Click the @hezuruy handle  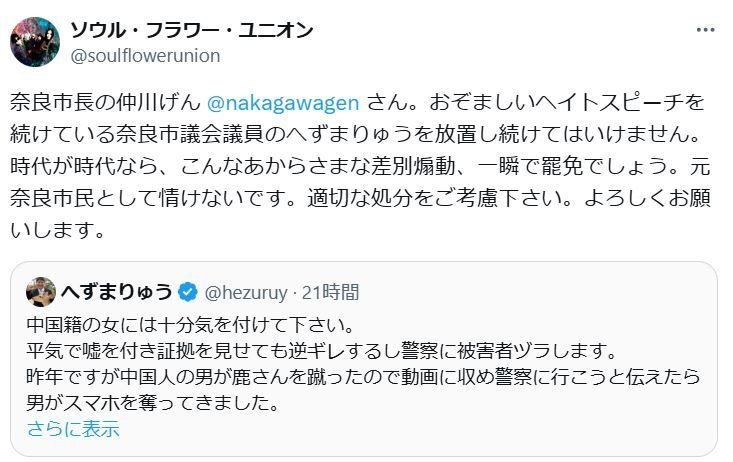pos(245,292)
